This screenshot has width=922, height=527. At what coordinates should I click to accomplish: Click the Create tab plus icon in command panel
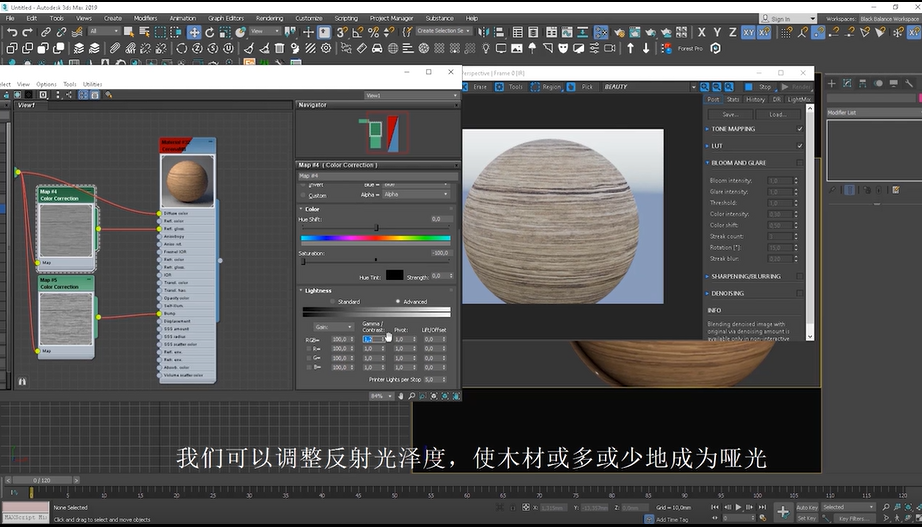coord(832,83)
